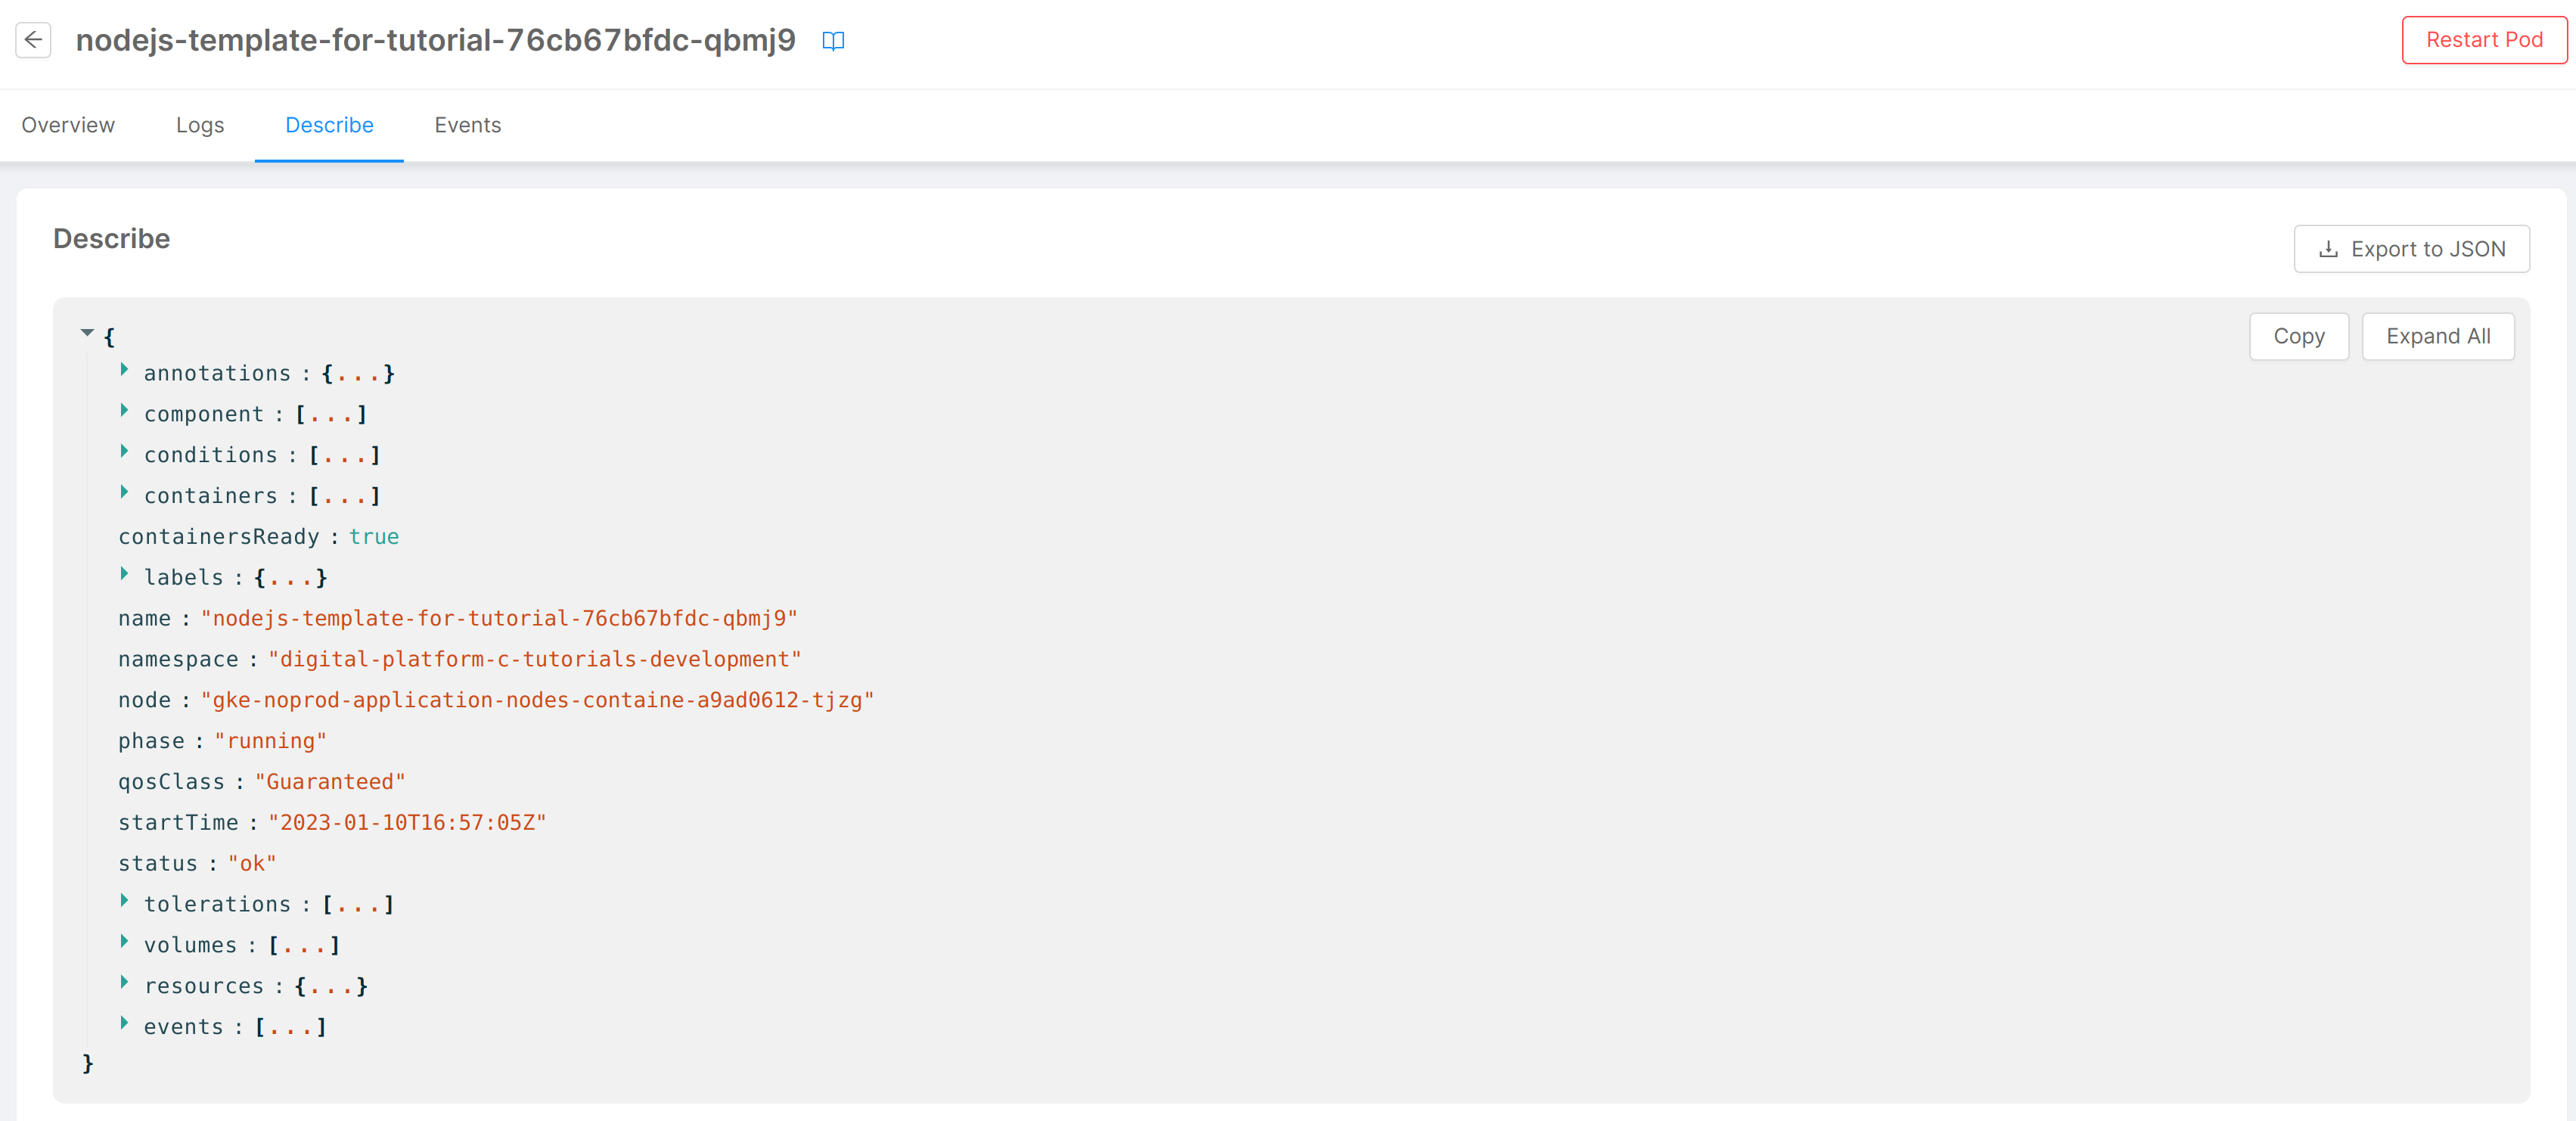Expand the tolerations array

pos(125,901)
